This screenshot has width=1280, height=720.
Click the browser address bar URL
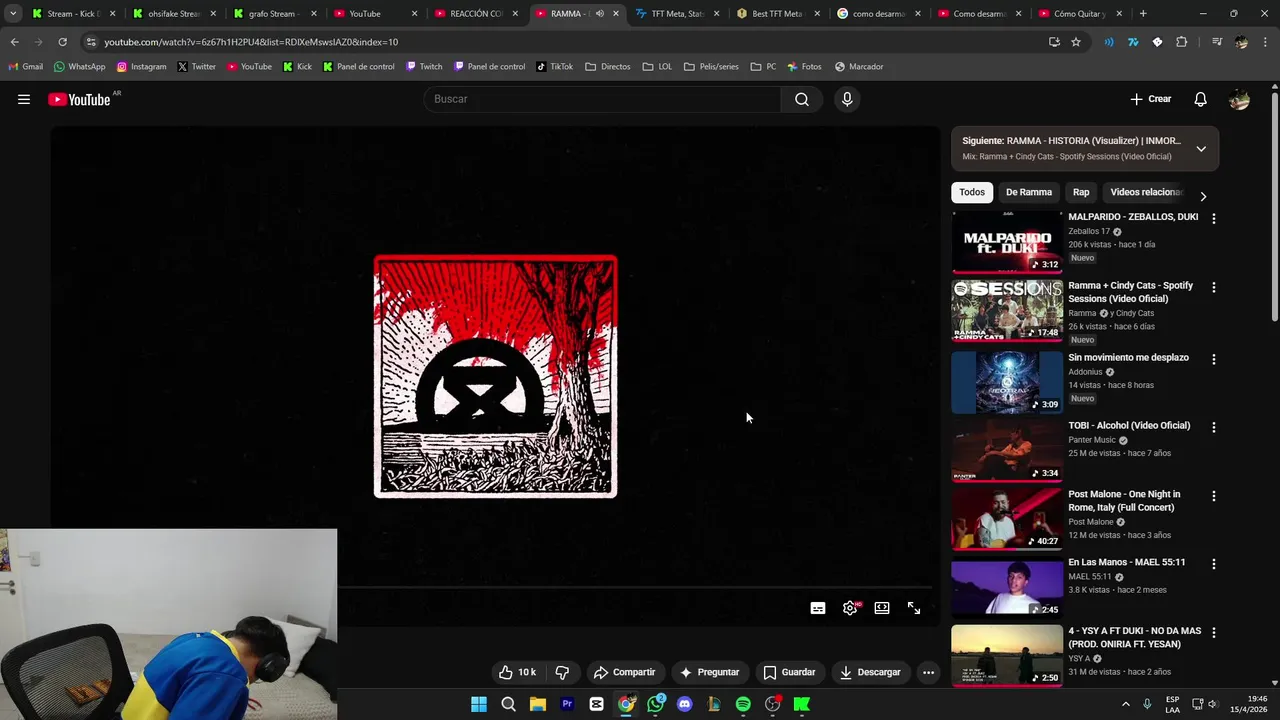pyautogui.click(x=251, y=42)
